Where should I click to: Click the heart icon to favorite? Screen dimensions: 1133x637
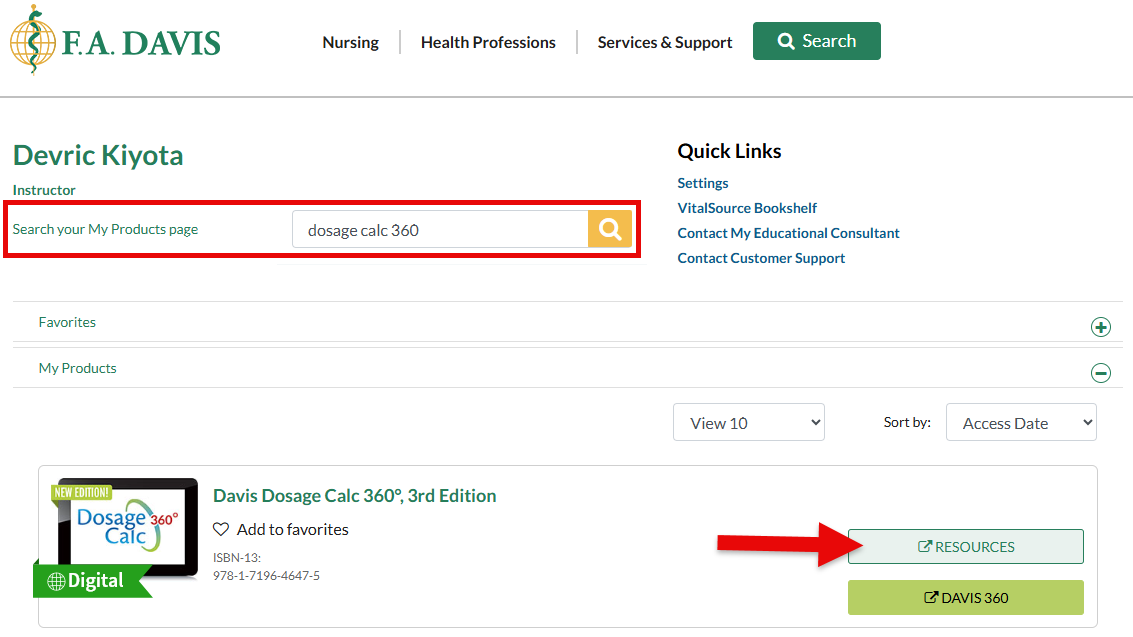[x=222, y=529]
